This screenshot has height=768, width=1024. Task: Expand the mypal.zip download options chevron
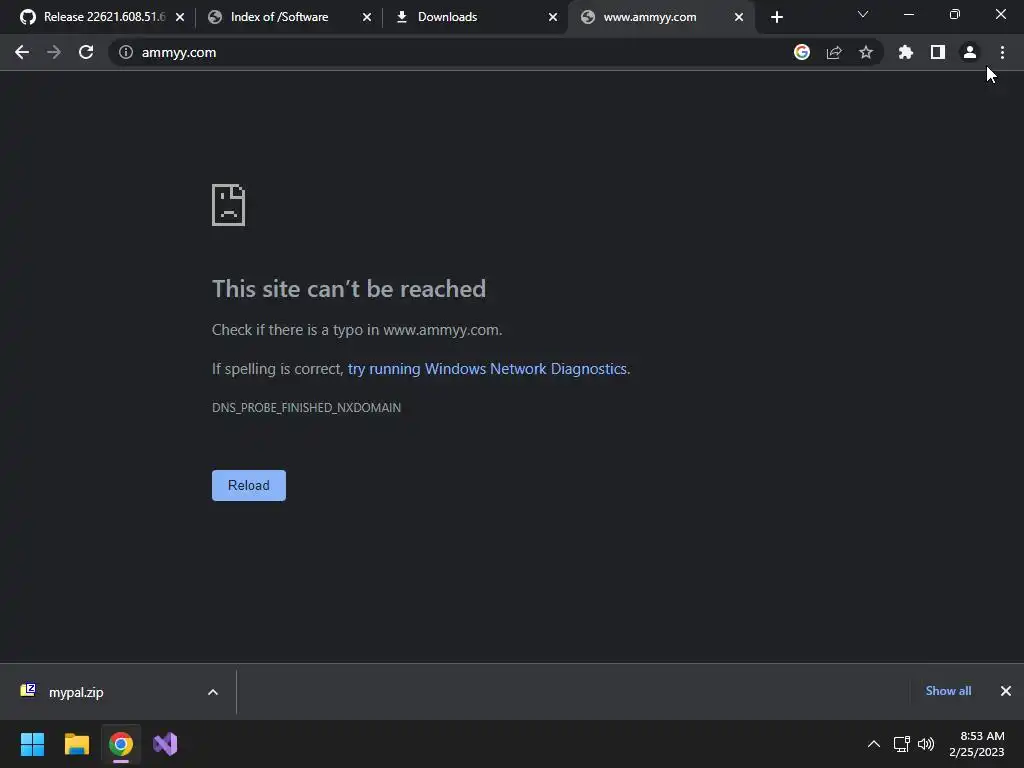pyautogui.click(x=213, y=692)
